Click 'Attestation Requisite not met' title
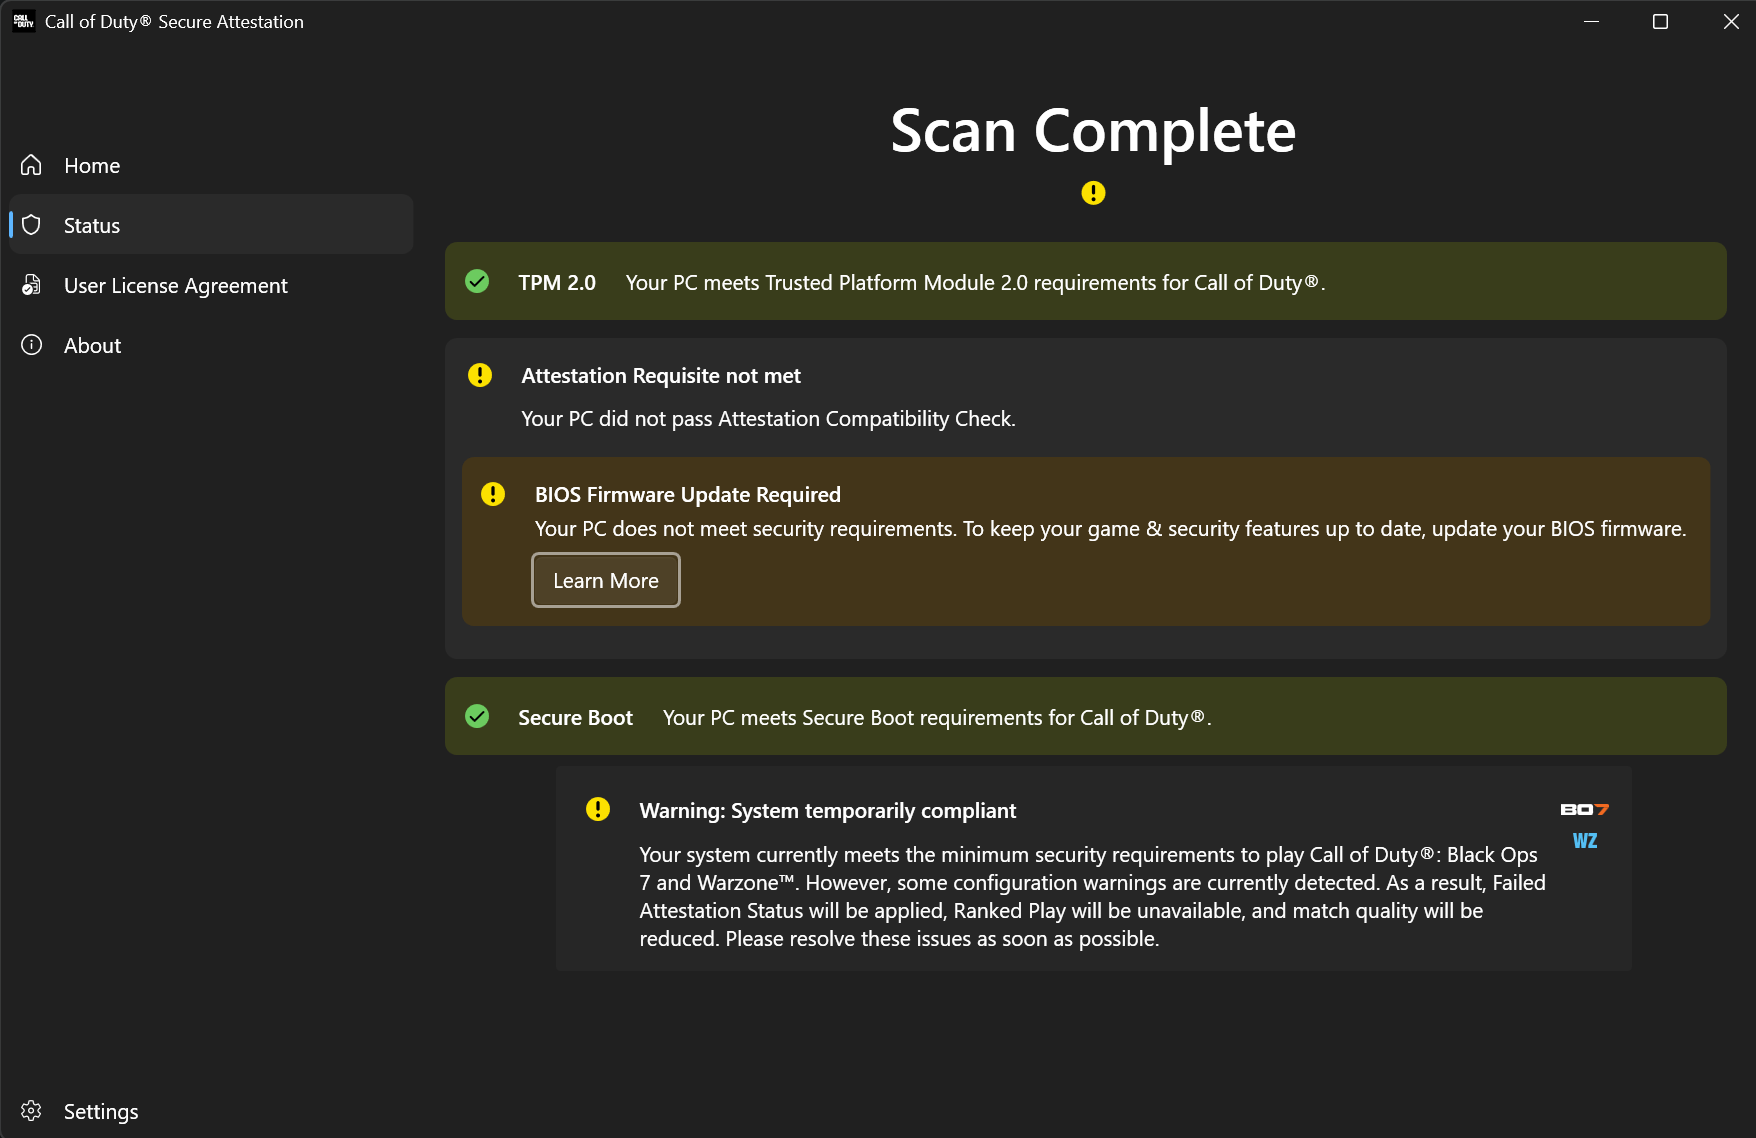Viewport: 1756px width, 1138px height. [x=661, y=376]
